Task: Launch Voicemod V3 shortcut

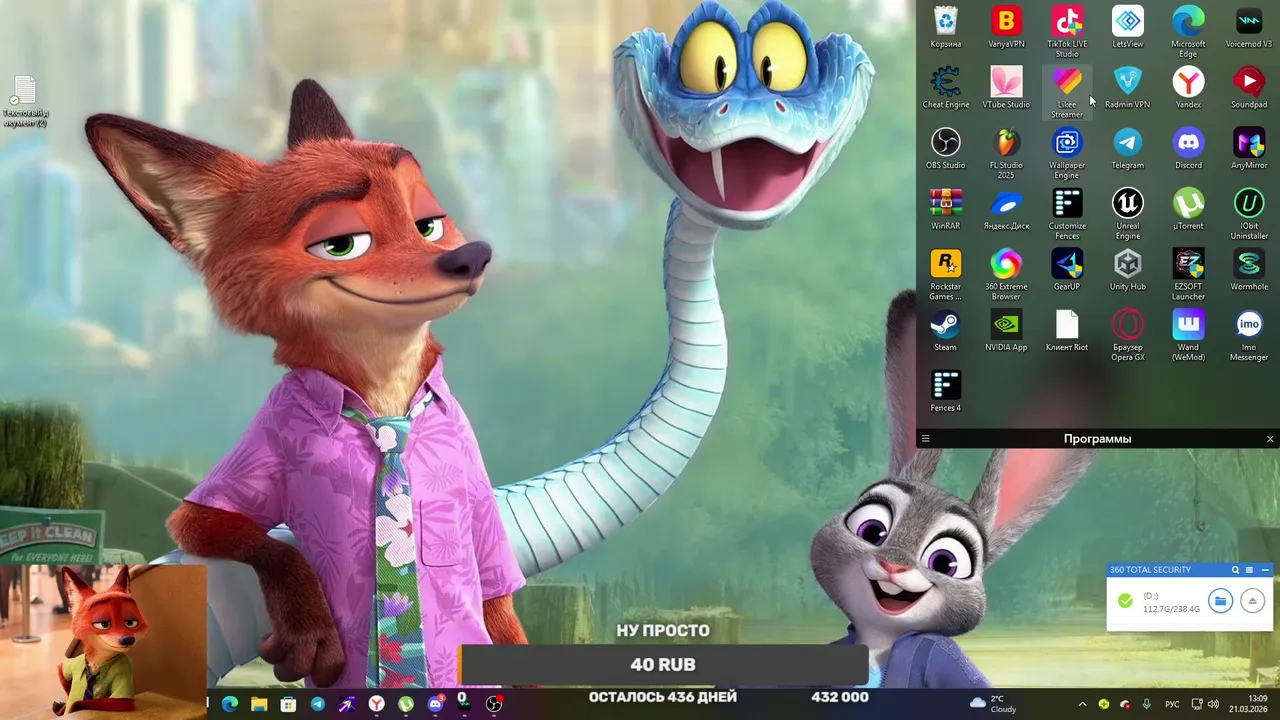Action: pos(1249,28)
